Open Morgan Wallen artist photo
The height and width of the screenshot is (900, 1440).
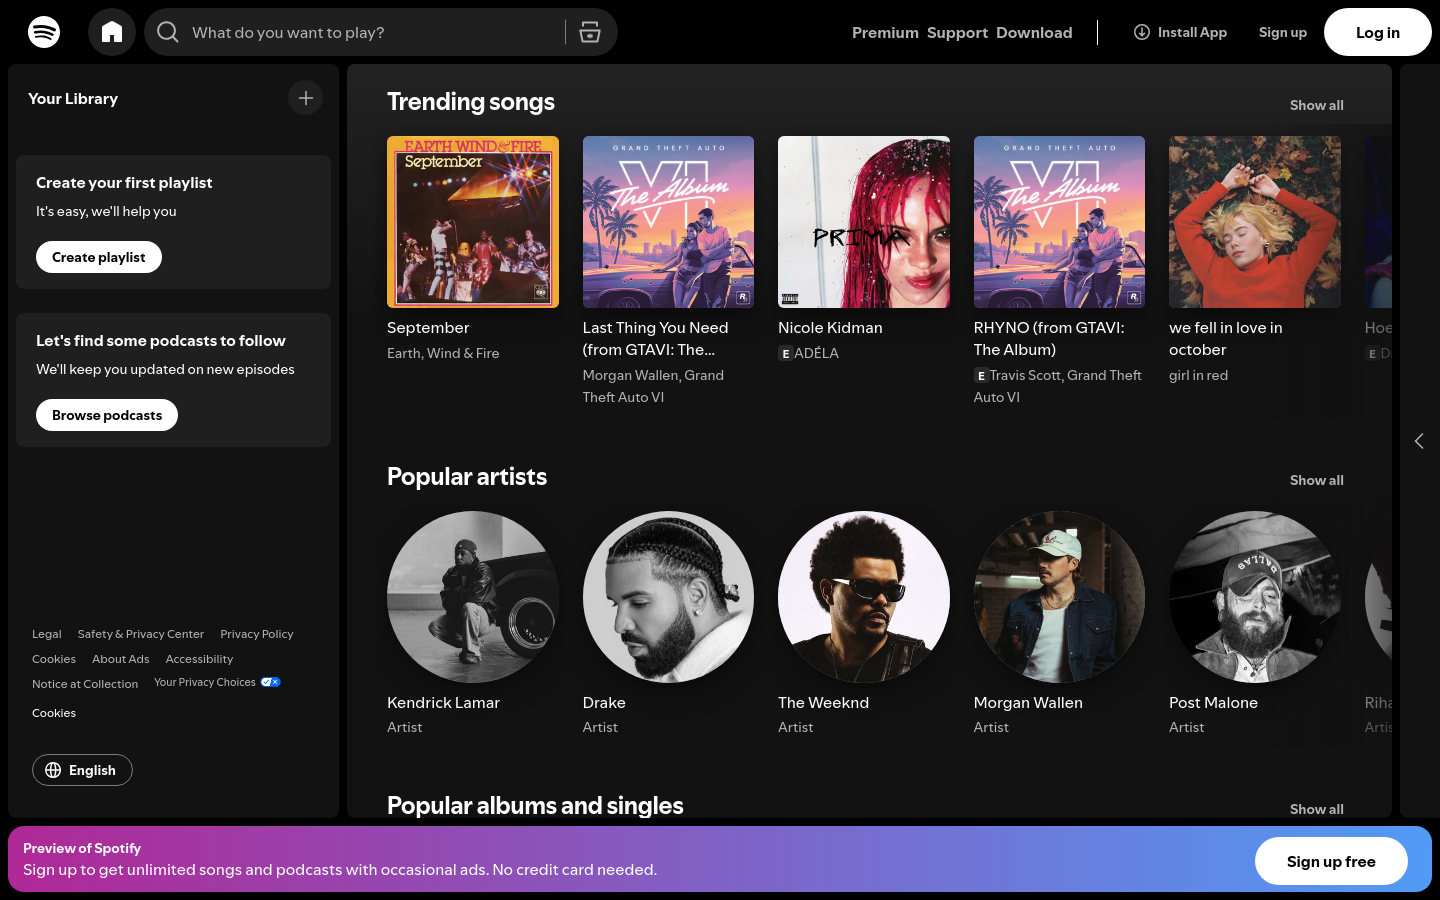tap(1059, 597)
